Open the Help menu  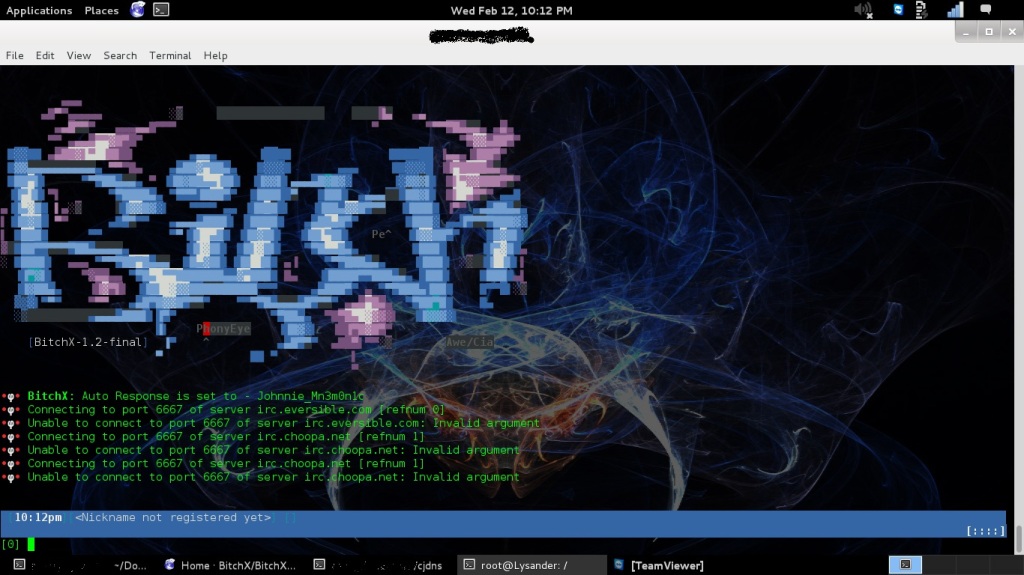(215, 56)
